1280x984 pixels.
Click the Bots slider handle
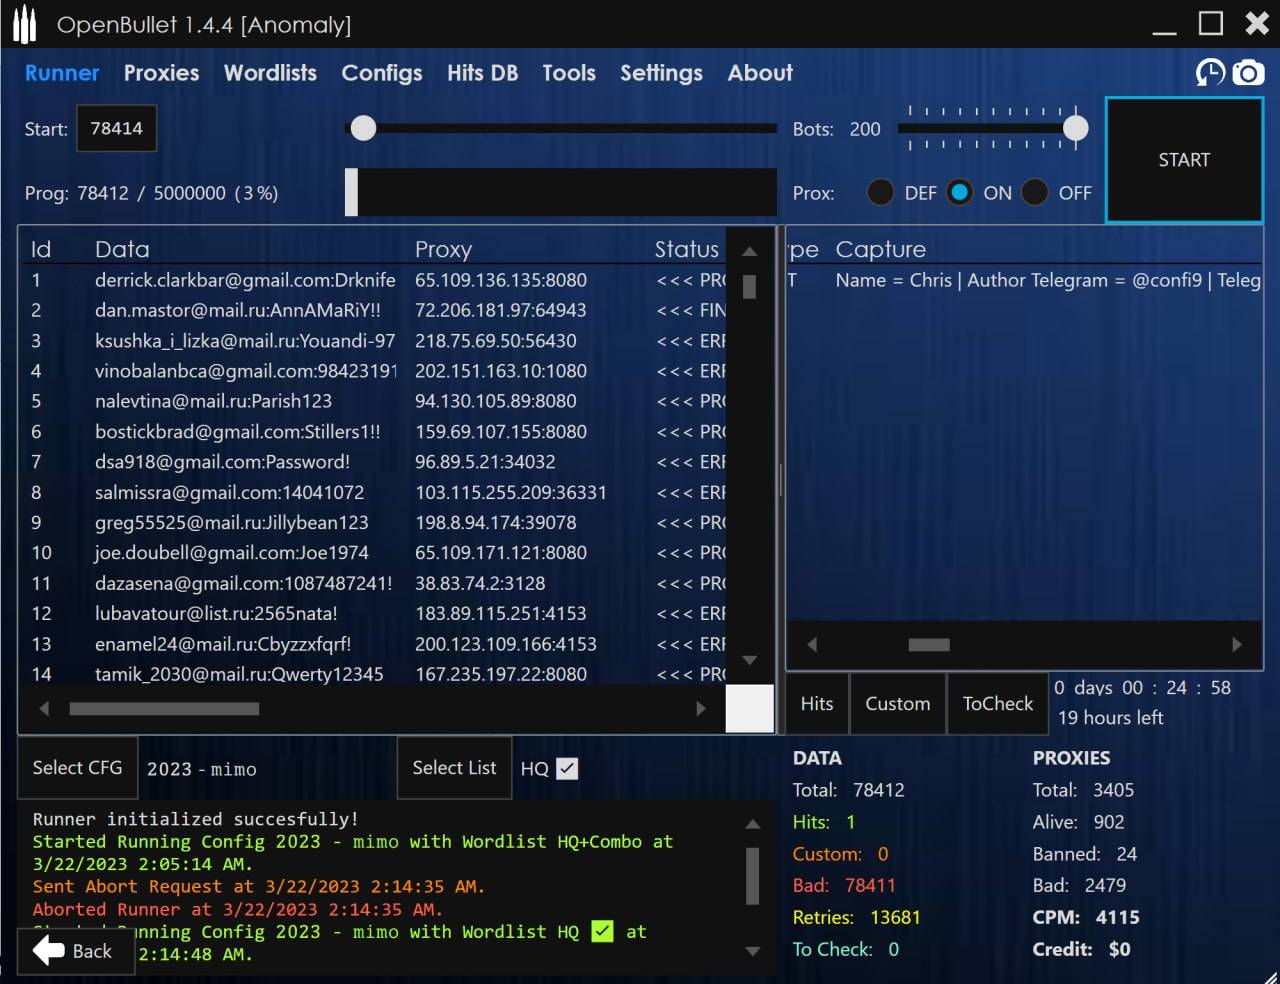1076,128
